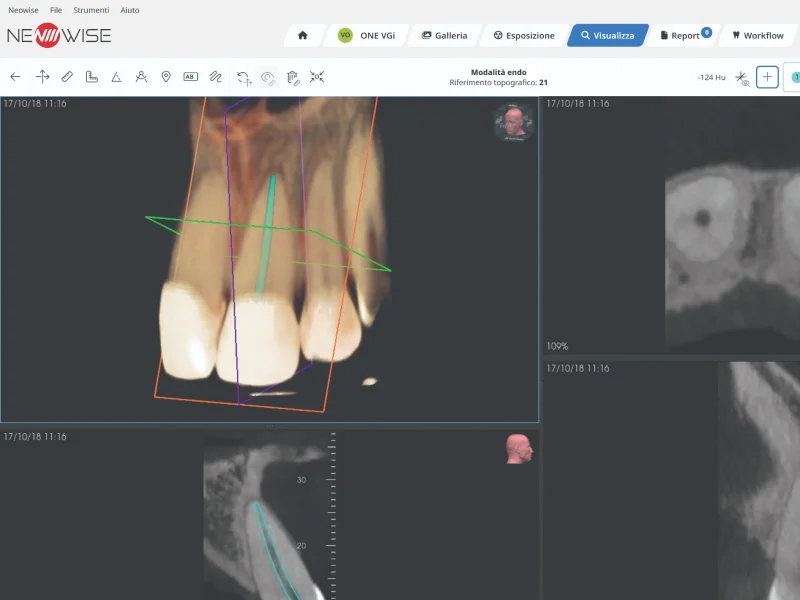Screen dimensions: 800x600
Task: Click the center view collapse arrows icon
Action: coord(317,76)
